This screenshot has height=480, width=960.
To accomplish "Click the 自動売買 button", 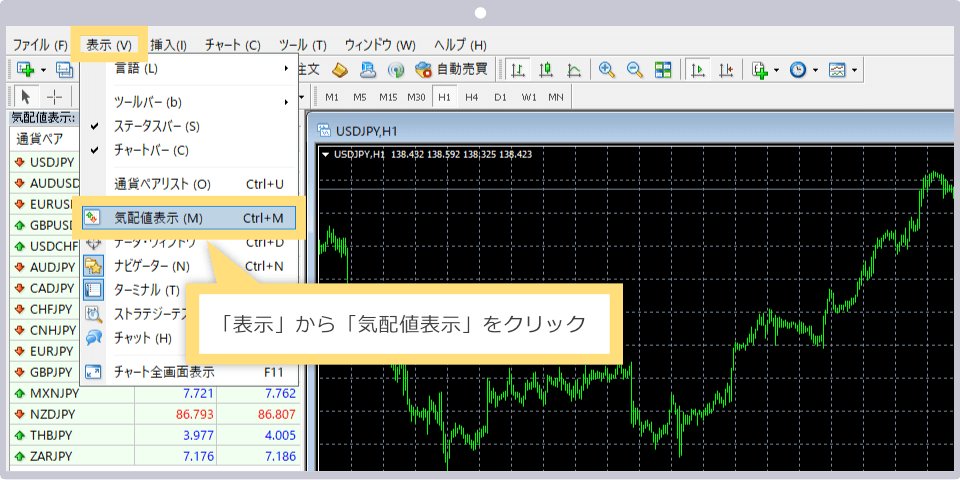I will tap(452, 70).
